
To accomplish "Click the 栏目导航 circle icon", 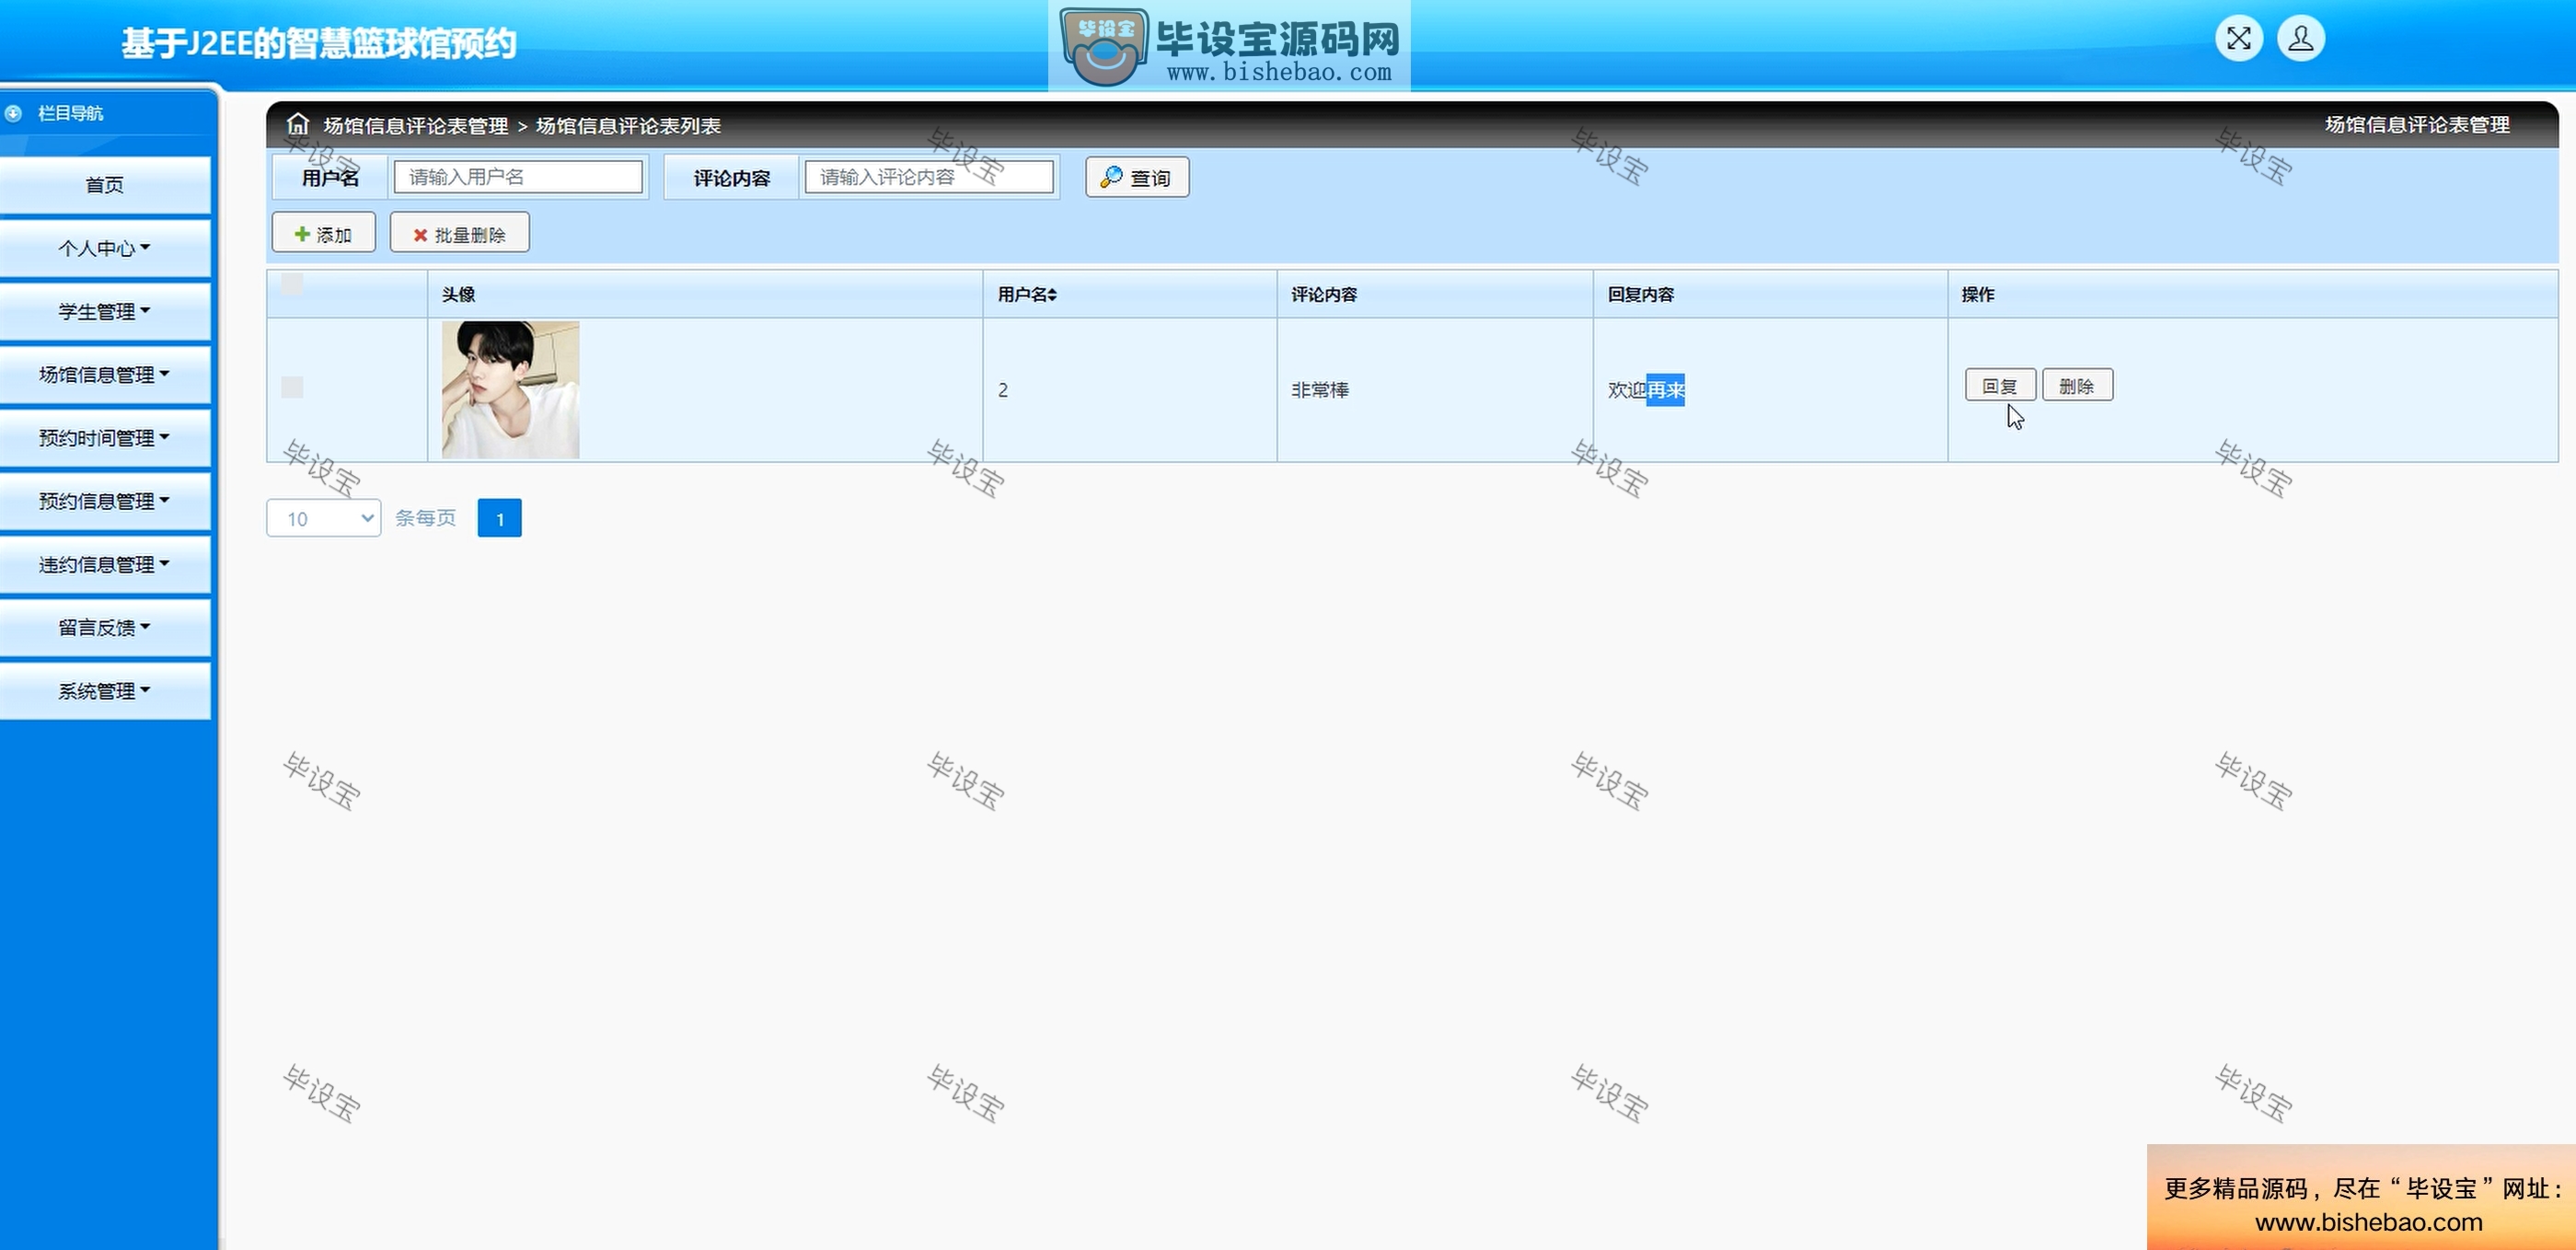I will [13, 113].
